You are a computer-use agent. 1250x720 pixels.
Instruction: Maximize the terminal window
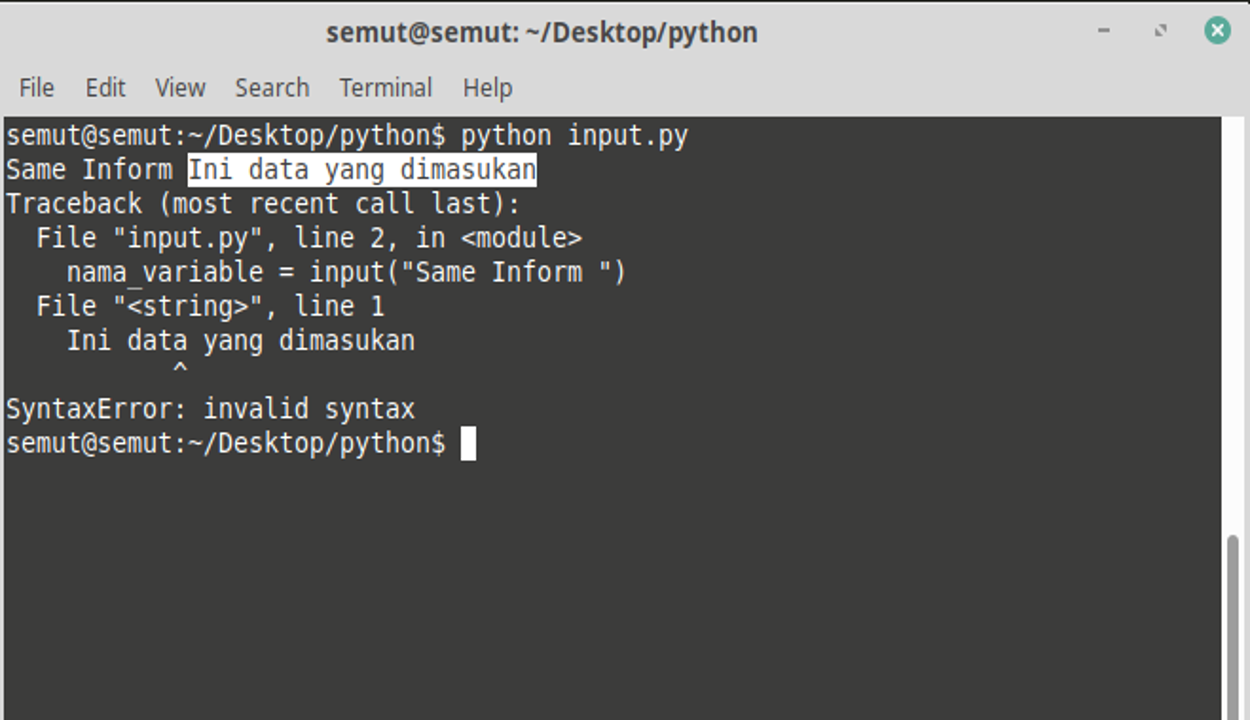[1160, 31]
